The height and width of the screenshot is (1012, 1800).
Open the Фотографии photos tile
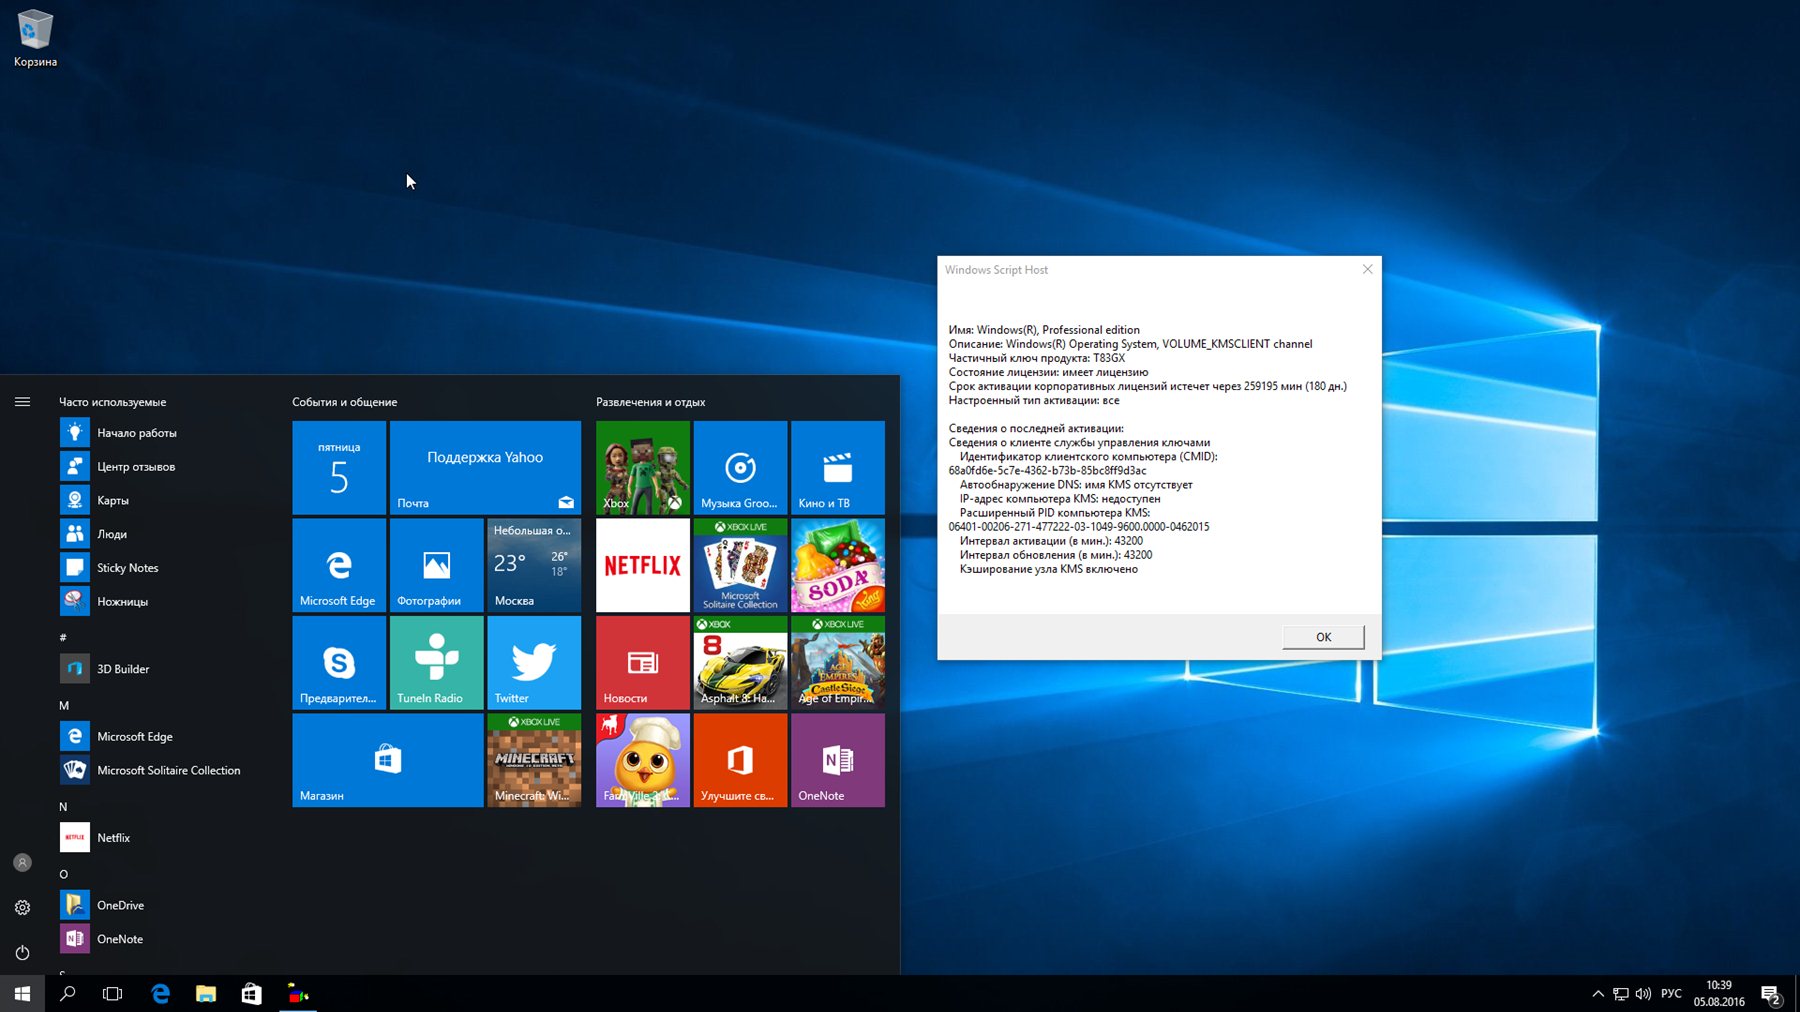[436, 565]
